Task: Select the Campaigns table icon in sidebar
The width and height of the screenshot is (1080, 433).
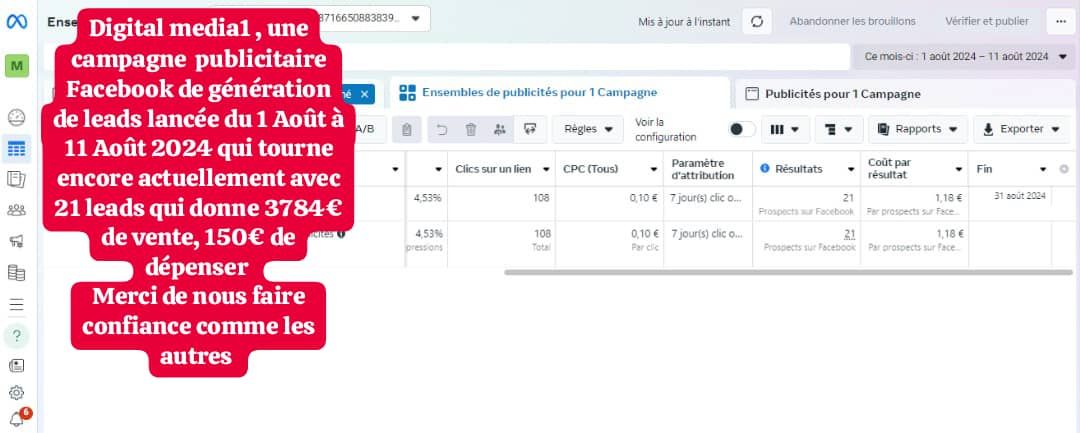Action: pyautogui.click(x=17, y=148)
